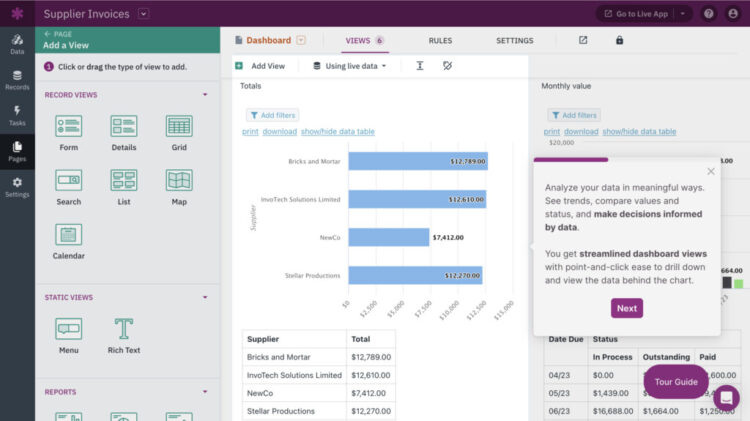Screen dimensions: 750x421
Task: Collapse the Record Views section
Action: 205,95
